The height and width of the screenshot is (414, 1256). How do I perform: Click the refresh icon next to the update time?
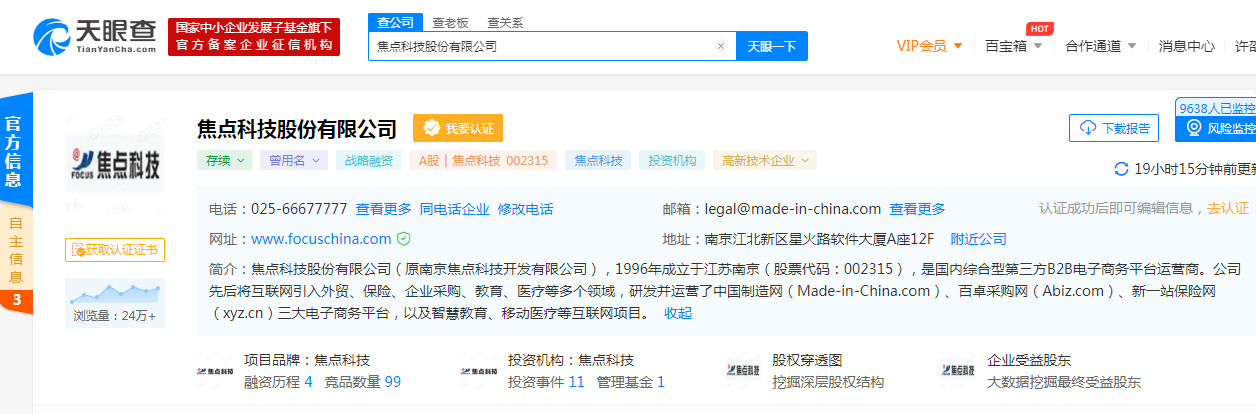[1122, 169]
